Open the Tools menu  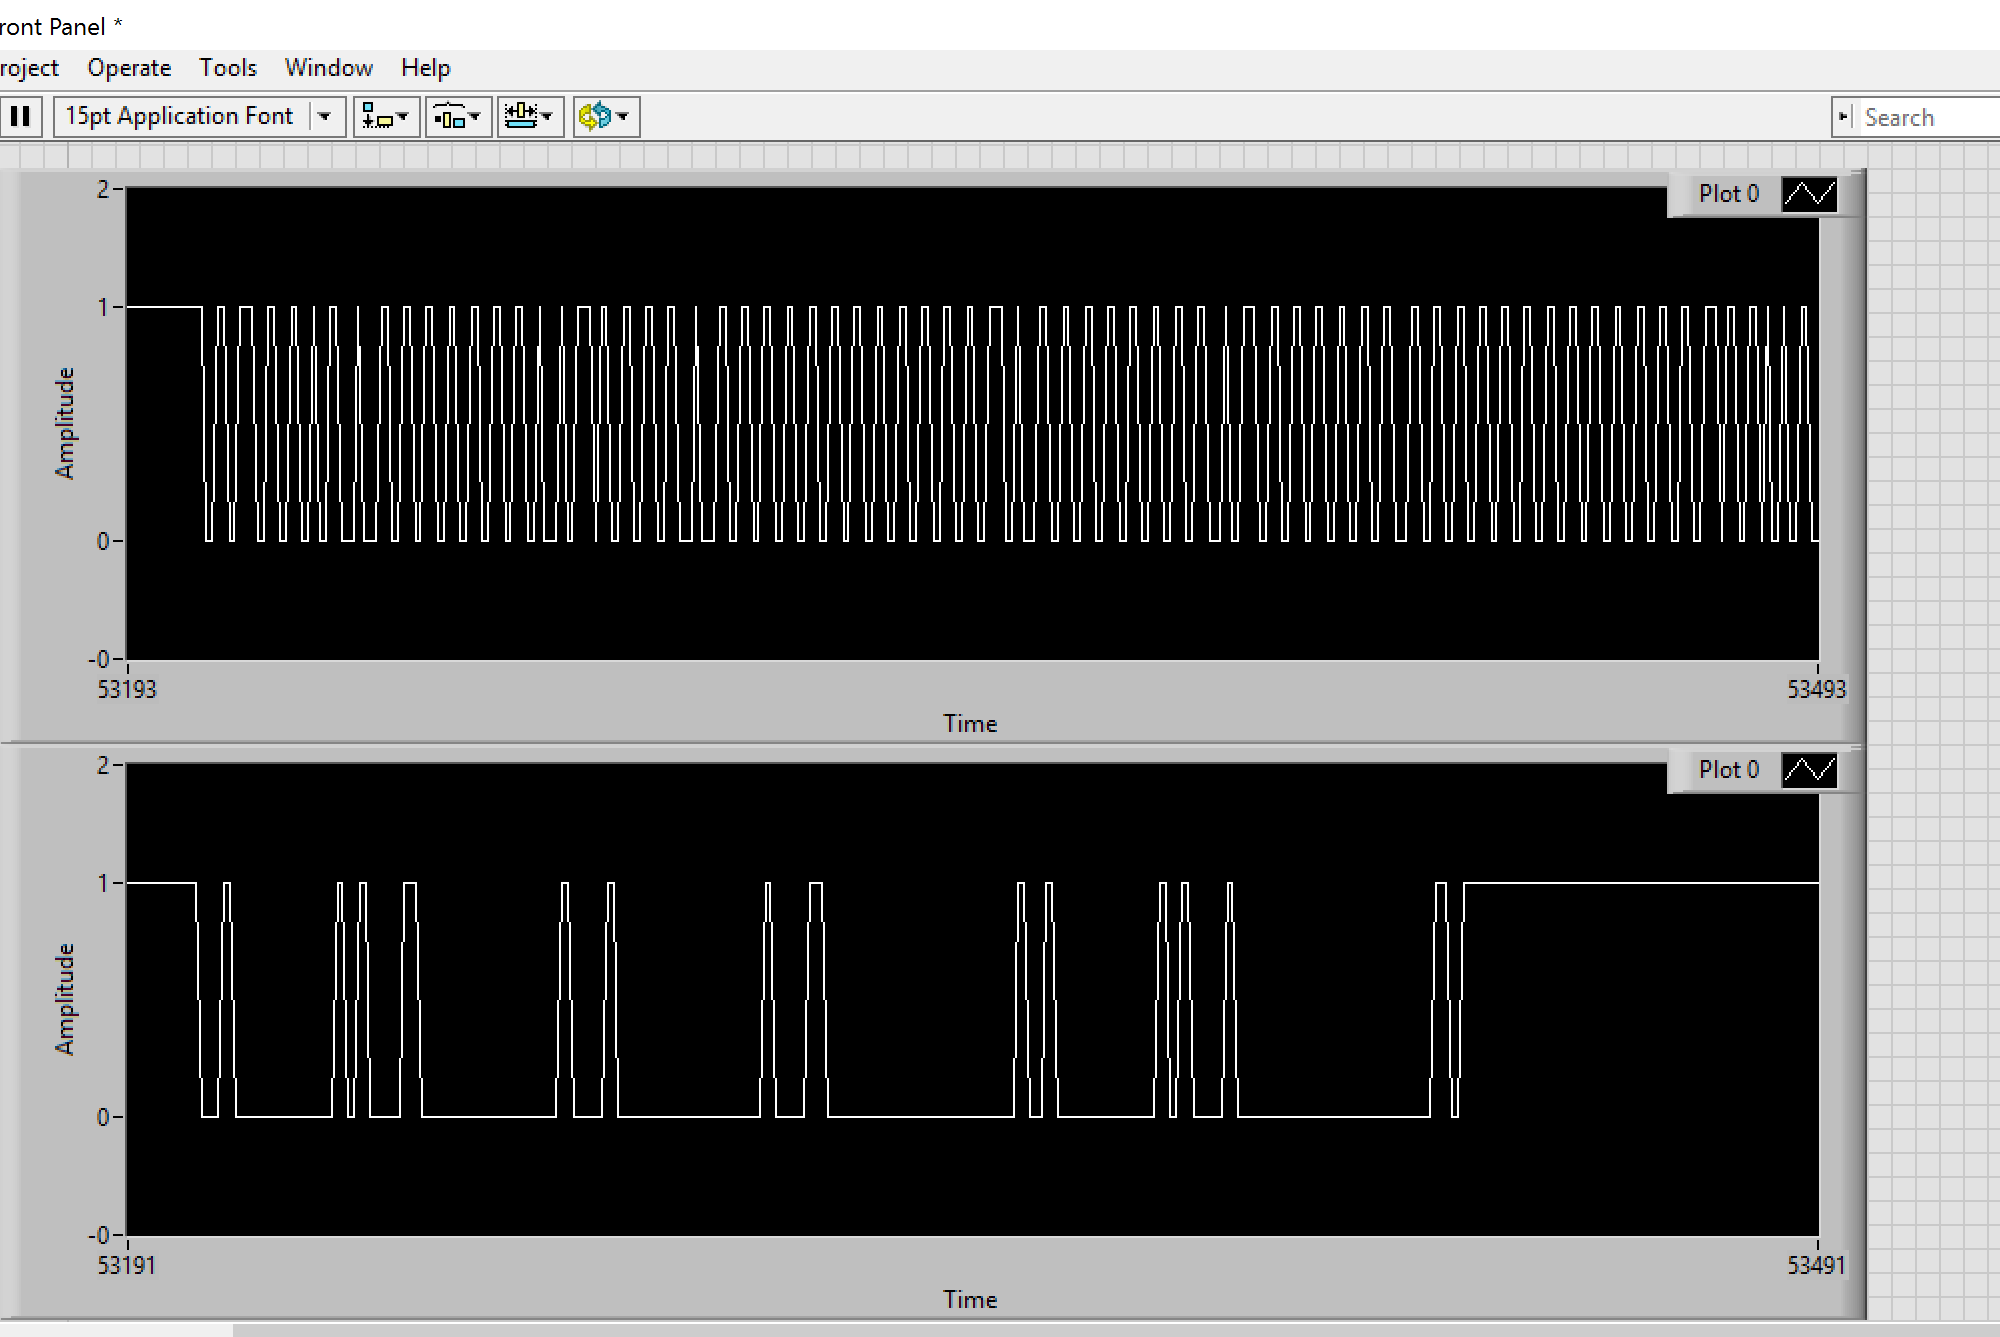227,68
